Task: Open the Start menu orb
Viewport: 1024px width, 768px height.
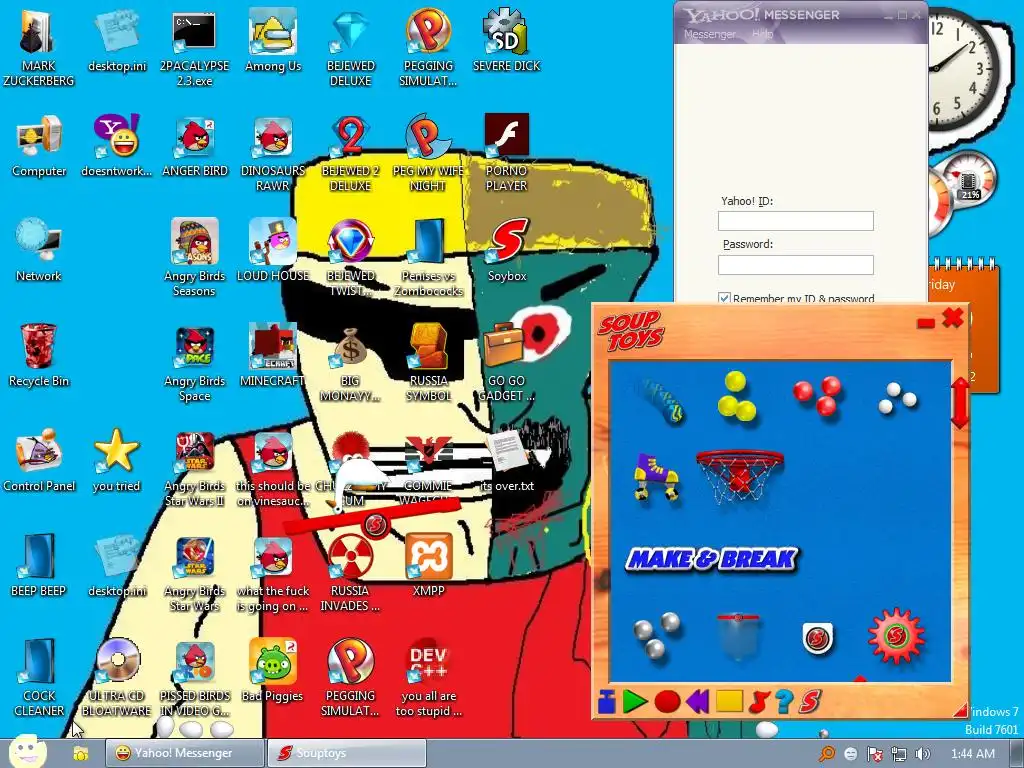Action: click(26, 750)
